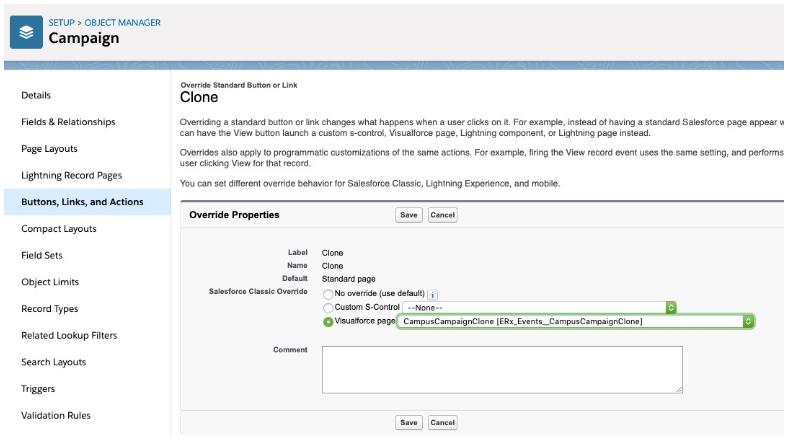Expand the Visualforce page dropdown

(576, 322)
